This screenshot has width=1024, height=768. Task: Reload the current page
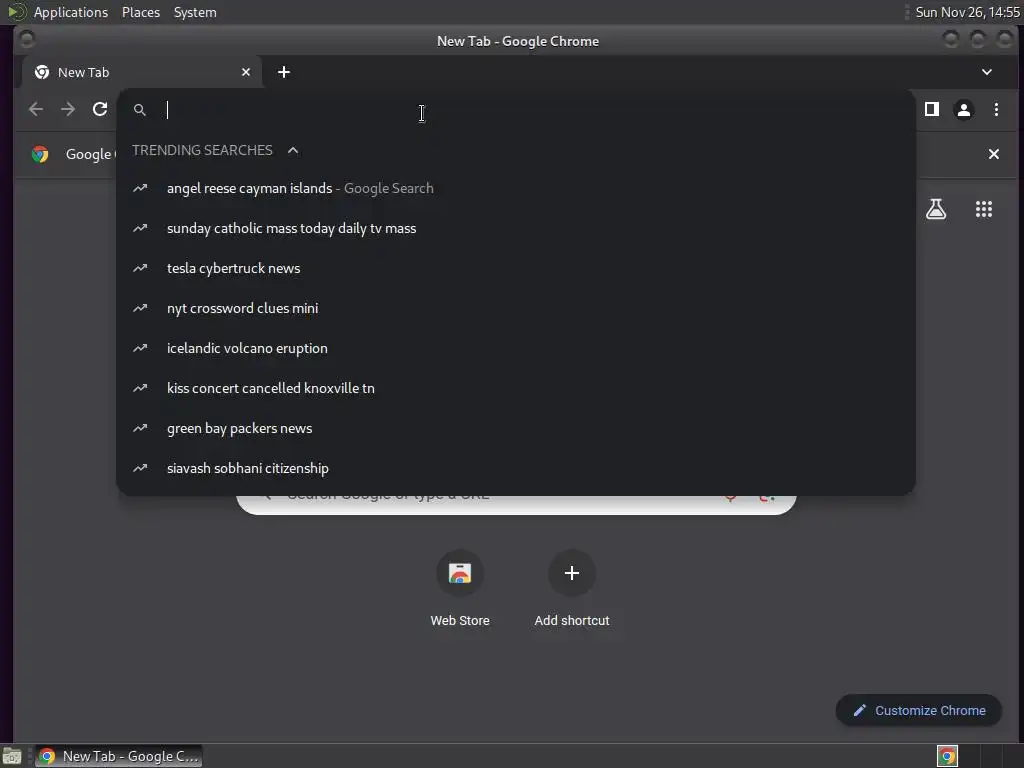pos(100,109)
